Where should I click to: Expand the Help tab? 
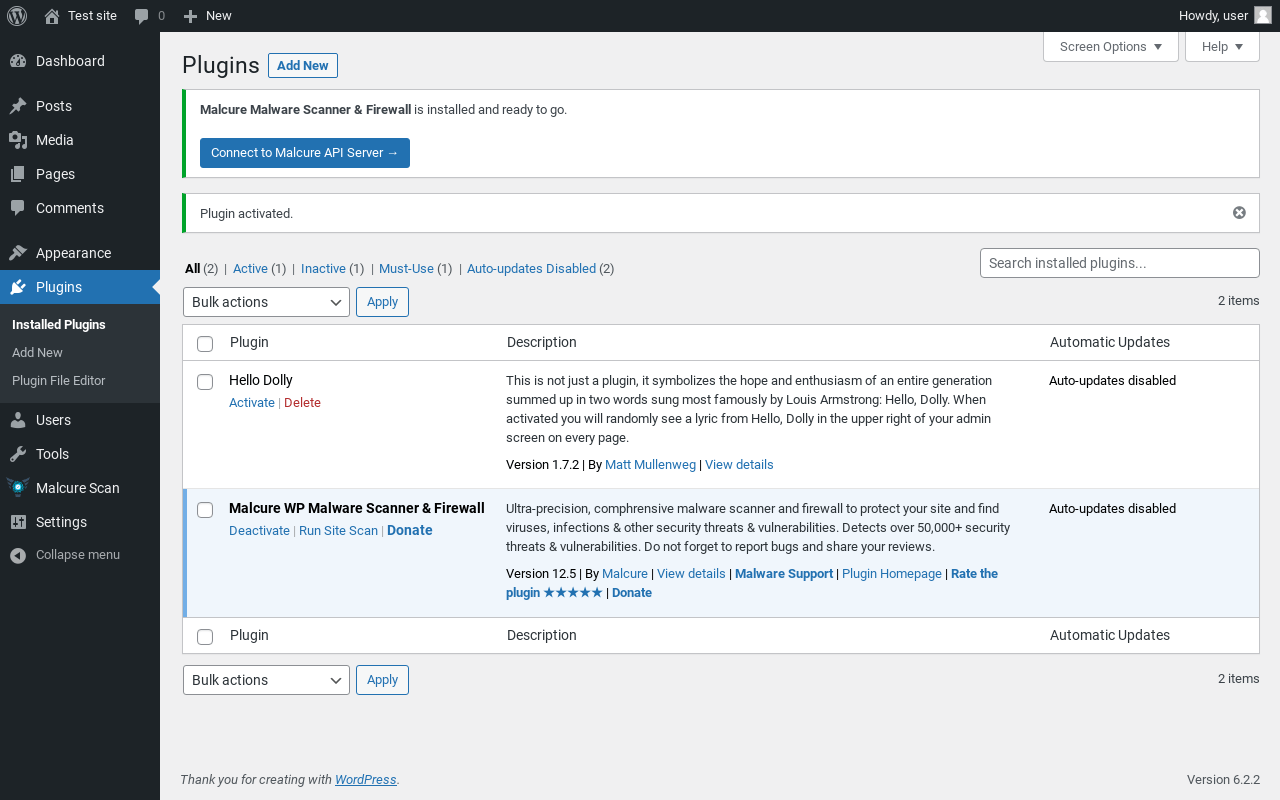click(x=1222, y=47)
